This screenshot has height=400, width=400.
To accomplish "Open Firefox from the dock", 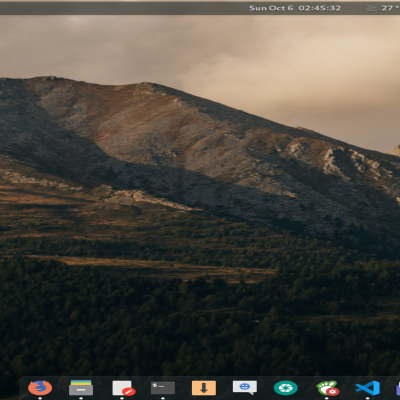I will [x=40, y=388].
